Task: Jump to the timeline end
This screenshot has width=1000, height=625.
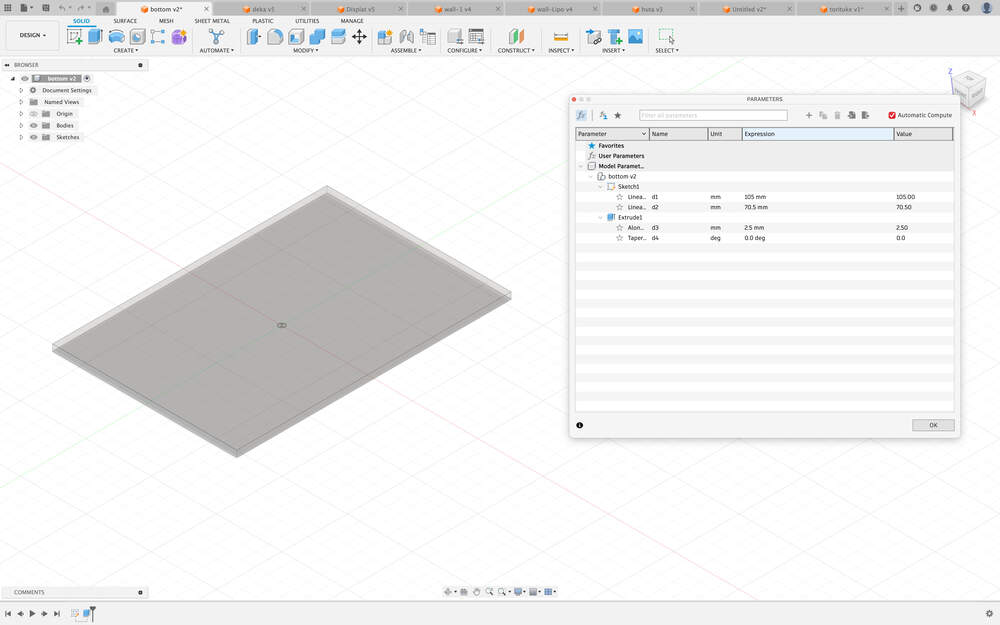Action: click(x=57, y=614)
